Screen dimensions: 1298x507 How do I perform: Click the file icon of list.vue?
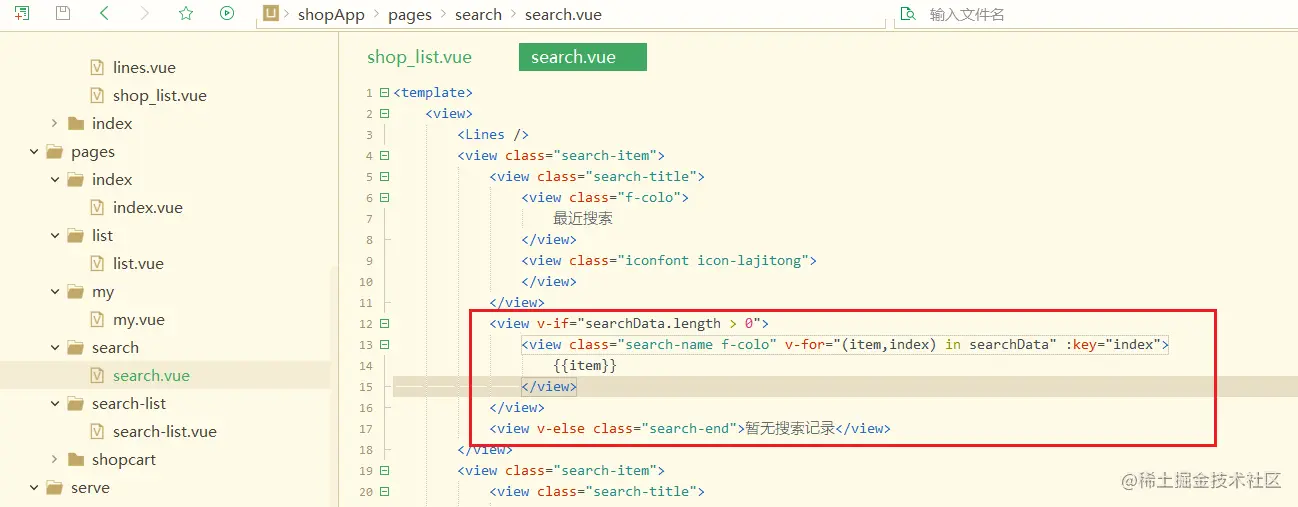coord(97,264)
